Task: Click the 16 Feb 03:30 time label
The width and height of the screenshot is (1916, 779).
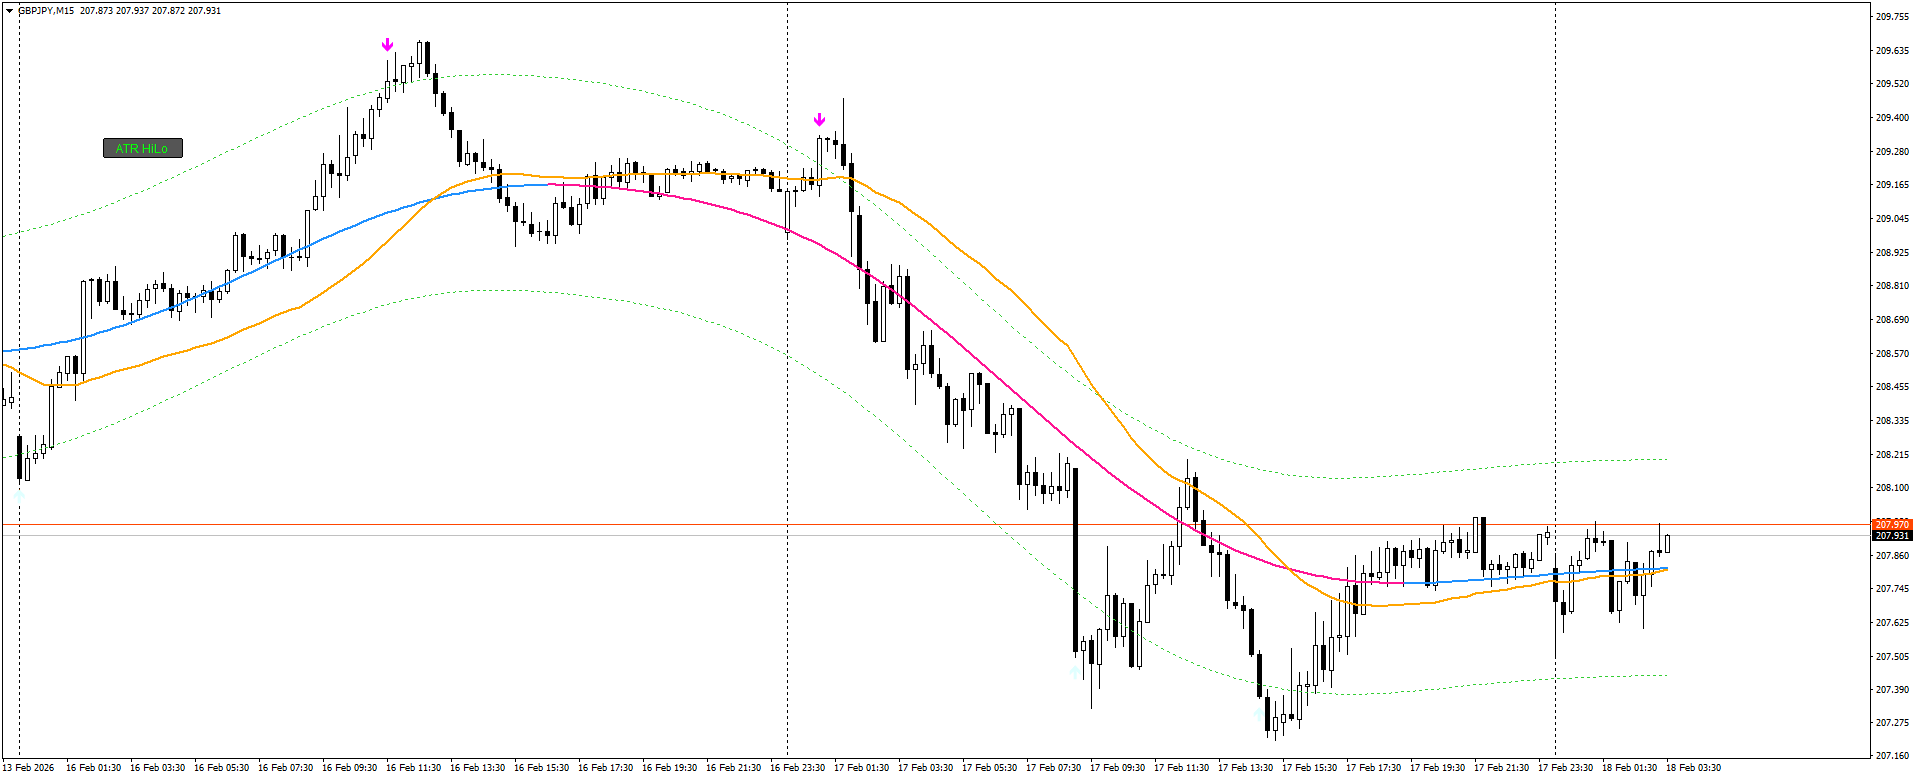Action: [157, 768]
